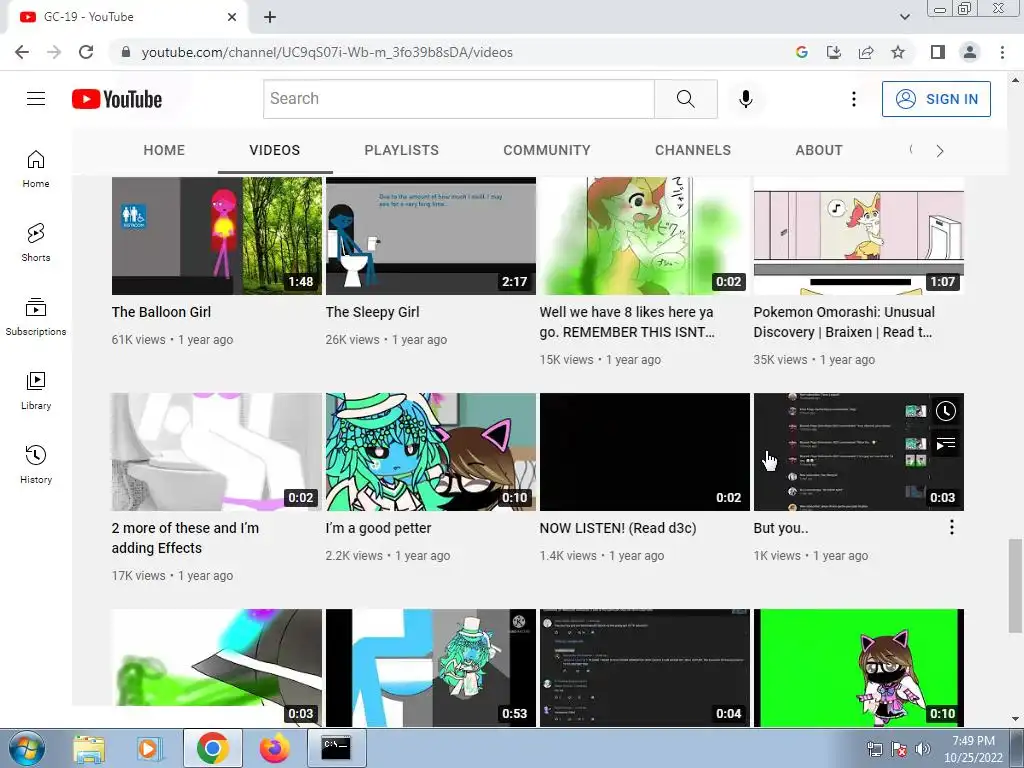Open 'The Sleepy Girl' video title
The width and height of the screenshot is (1024, 768).
(372, 312)
